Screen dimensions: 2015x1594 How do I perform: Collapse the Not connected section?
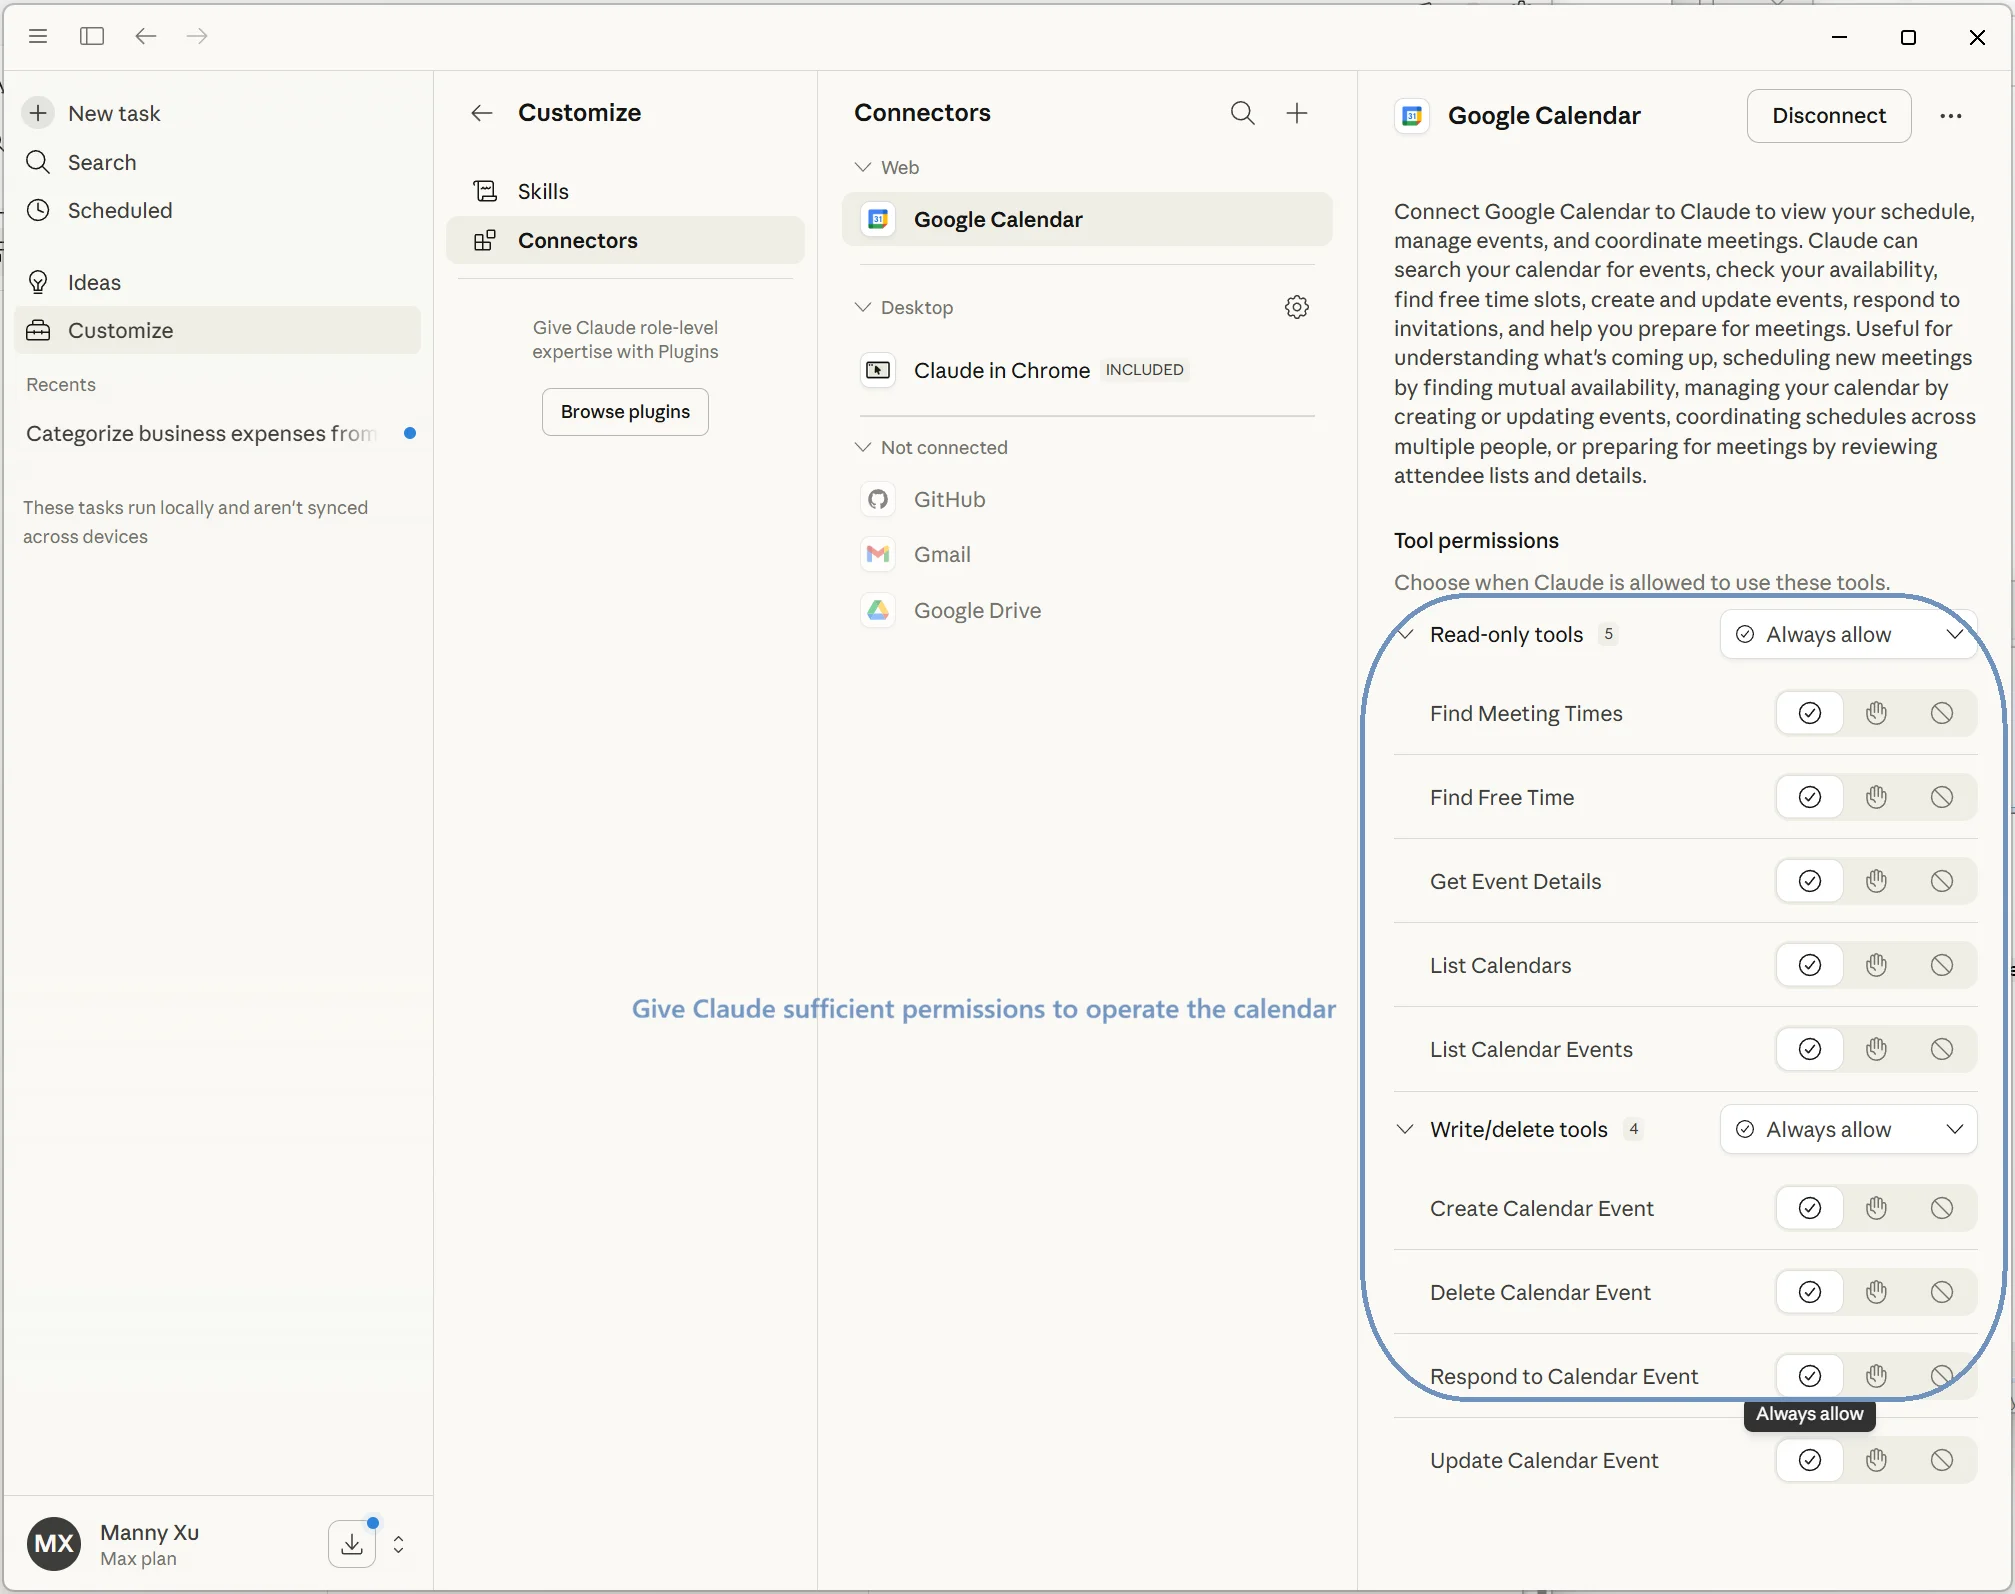(x=862, y=447)
